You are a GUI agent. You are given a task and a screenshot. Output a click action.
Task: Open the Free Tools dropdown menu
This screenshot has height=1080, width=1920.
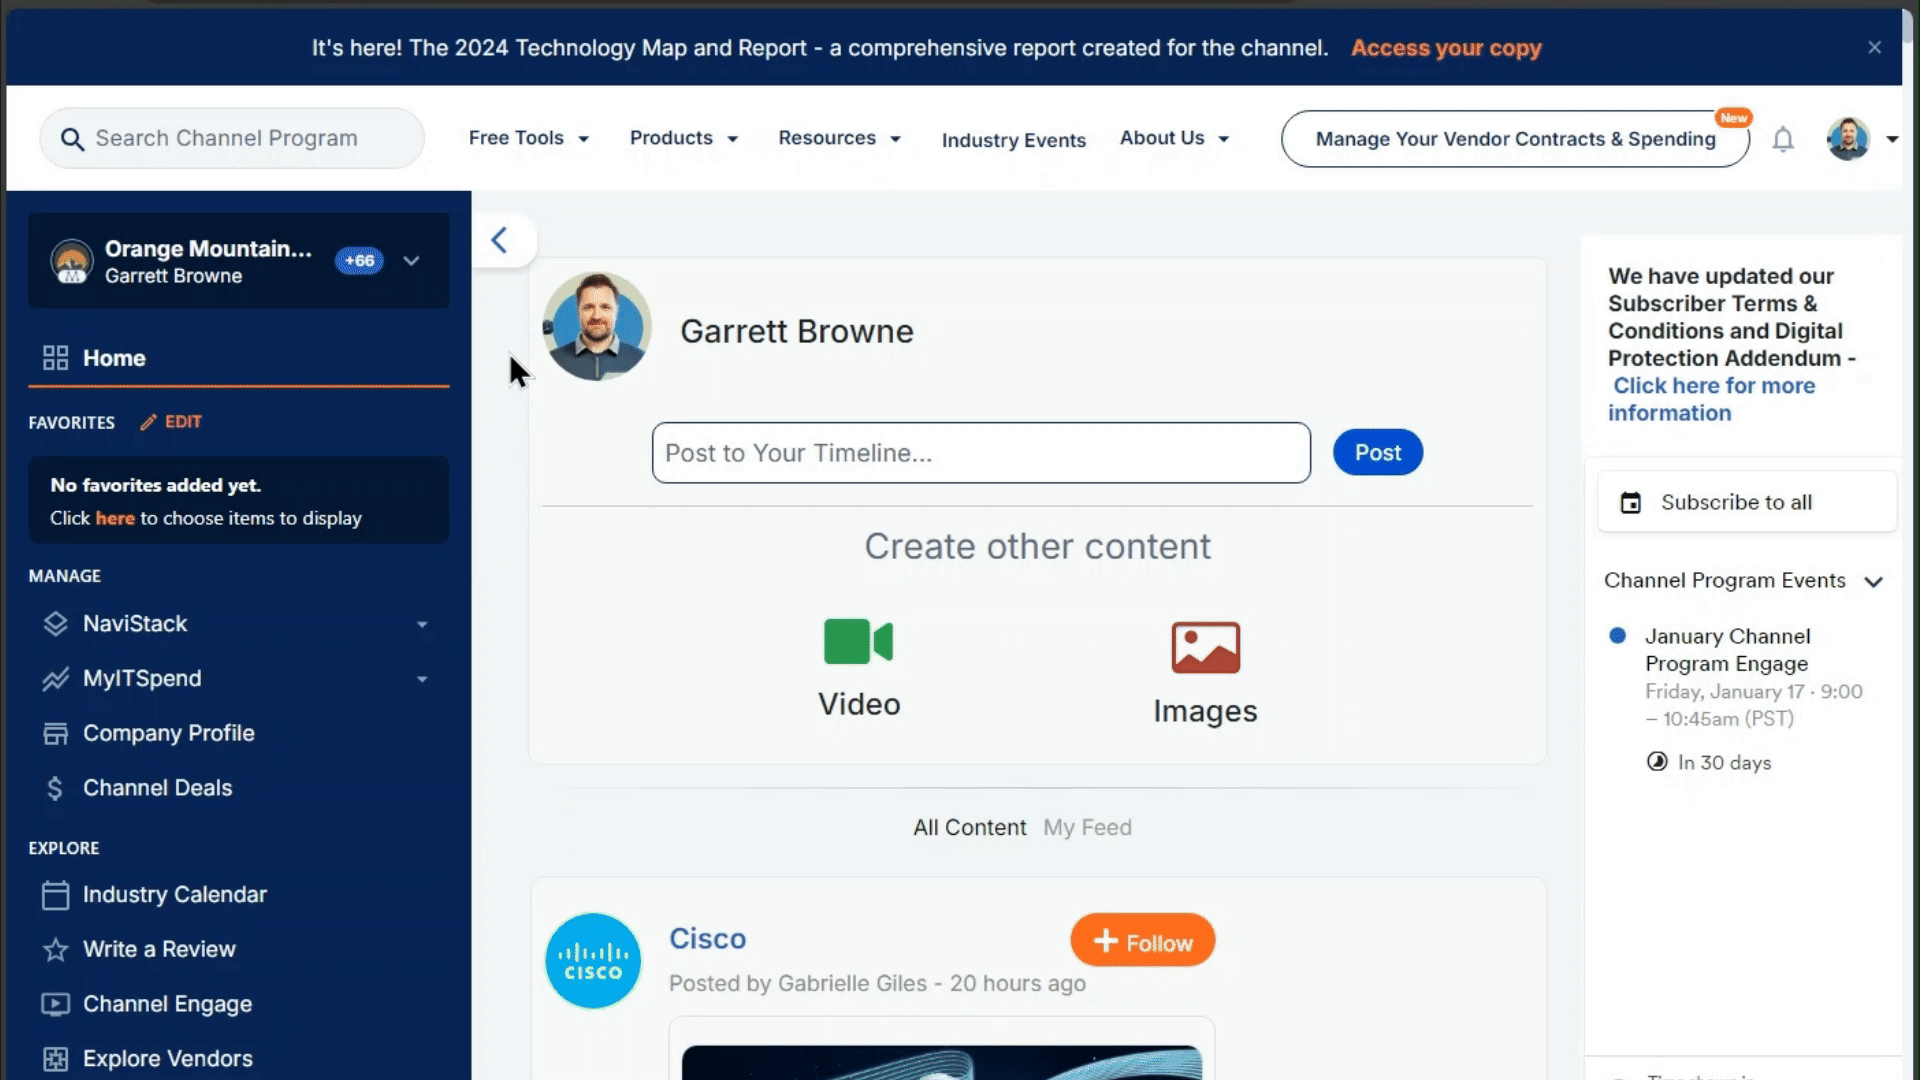(x=527, y=137)
